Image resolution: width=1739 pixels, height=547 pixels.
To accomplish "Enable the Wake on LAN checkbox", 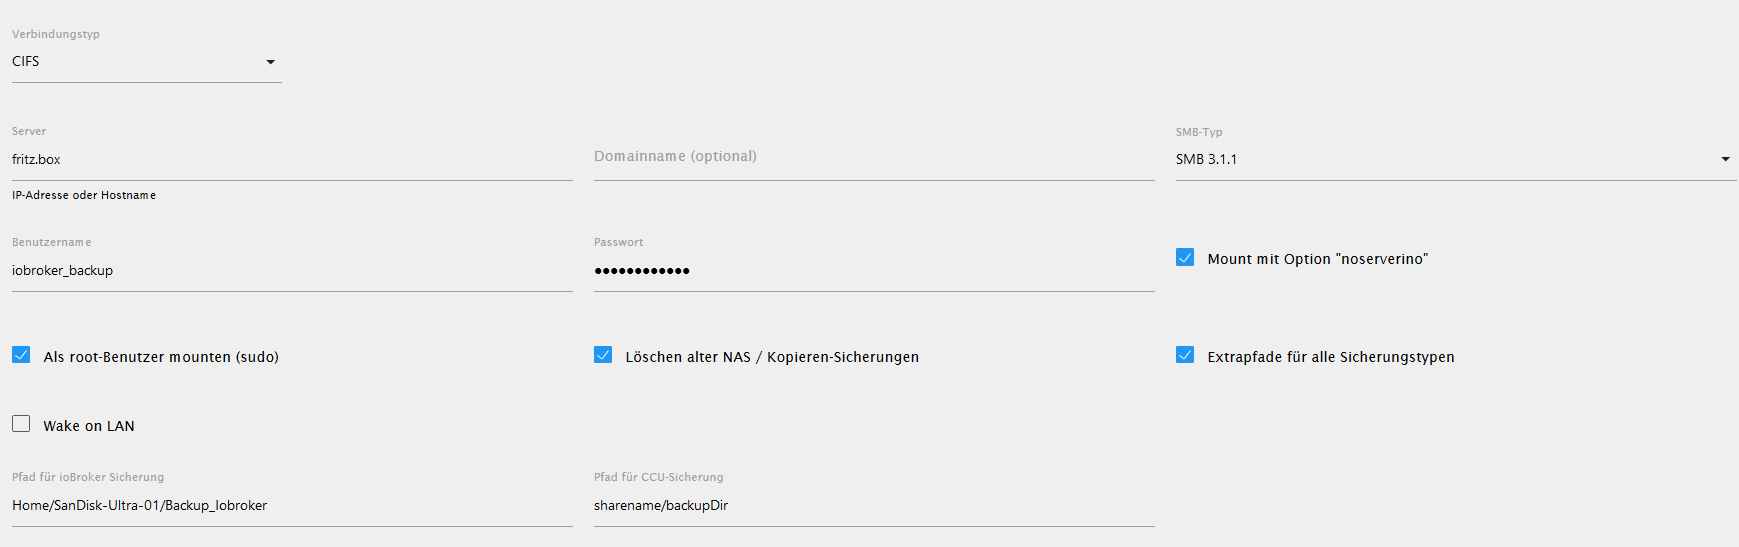I will click(x=21, y=424).
